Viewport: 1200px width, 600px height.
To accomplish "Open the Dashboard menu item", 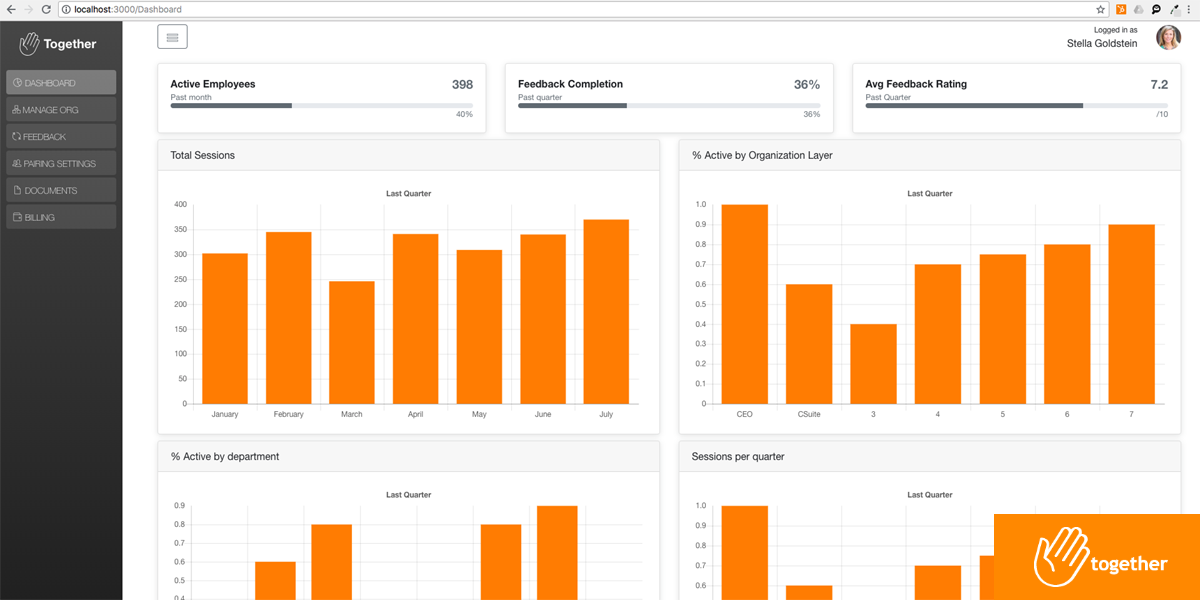I will (x=61, y=83).
